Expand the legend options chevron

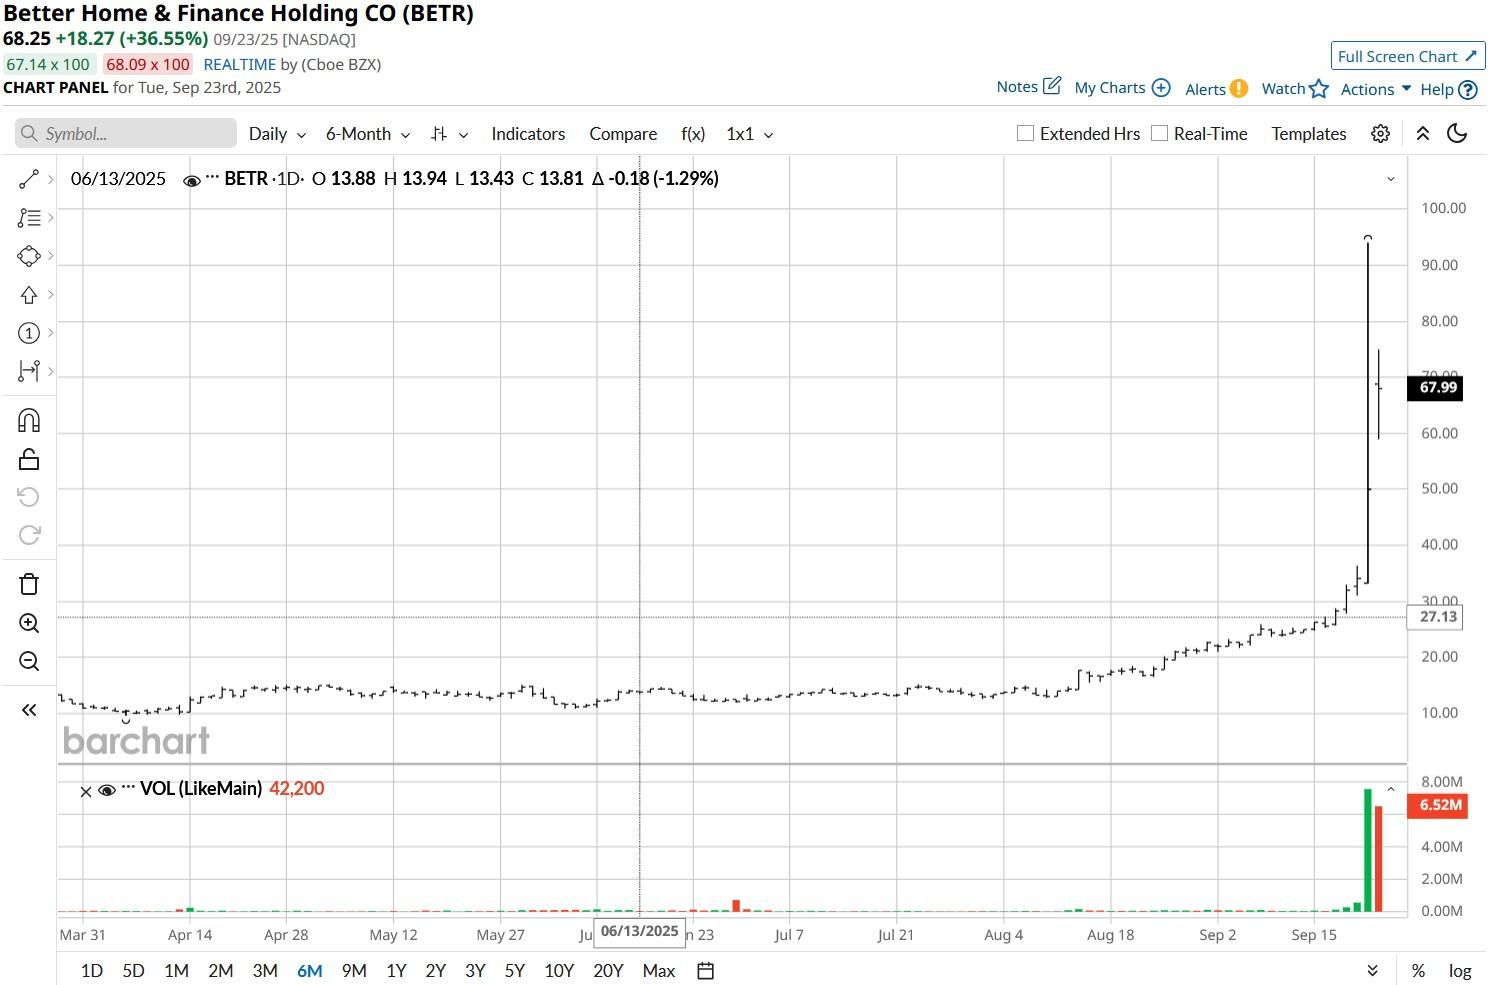[x=1390, y=179]
